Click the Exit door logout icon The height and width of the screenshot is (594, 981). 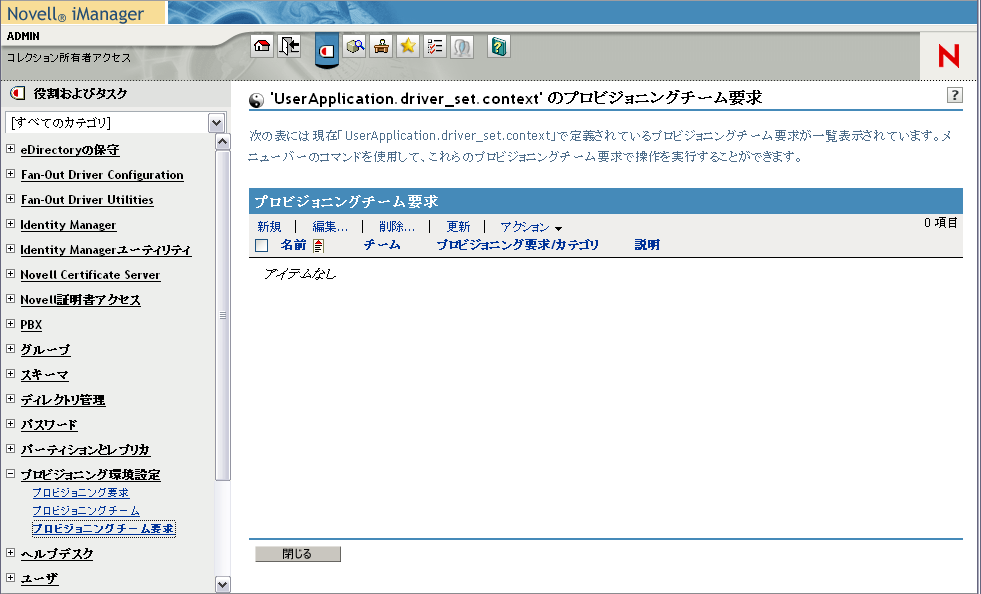point(289,46)
